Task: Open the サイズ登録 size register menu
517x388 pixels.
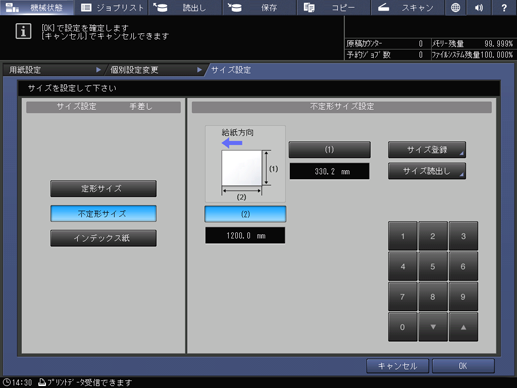Action: click(427, 150)
